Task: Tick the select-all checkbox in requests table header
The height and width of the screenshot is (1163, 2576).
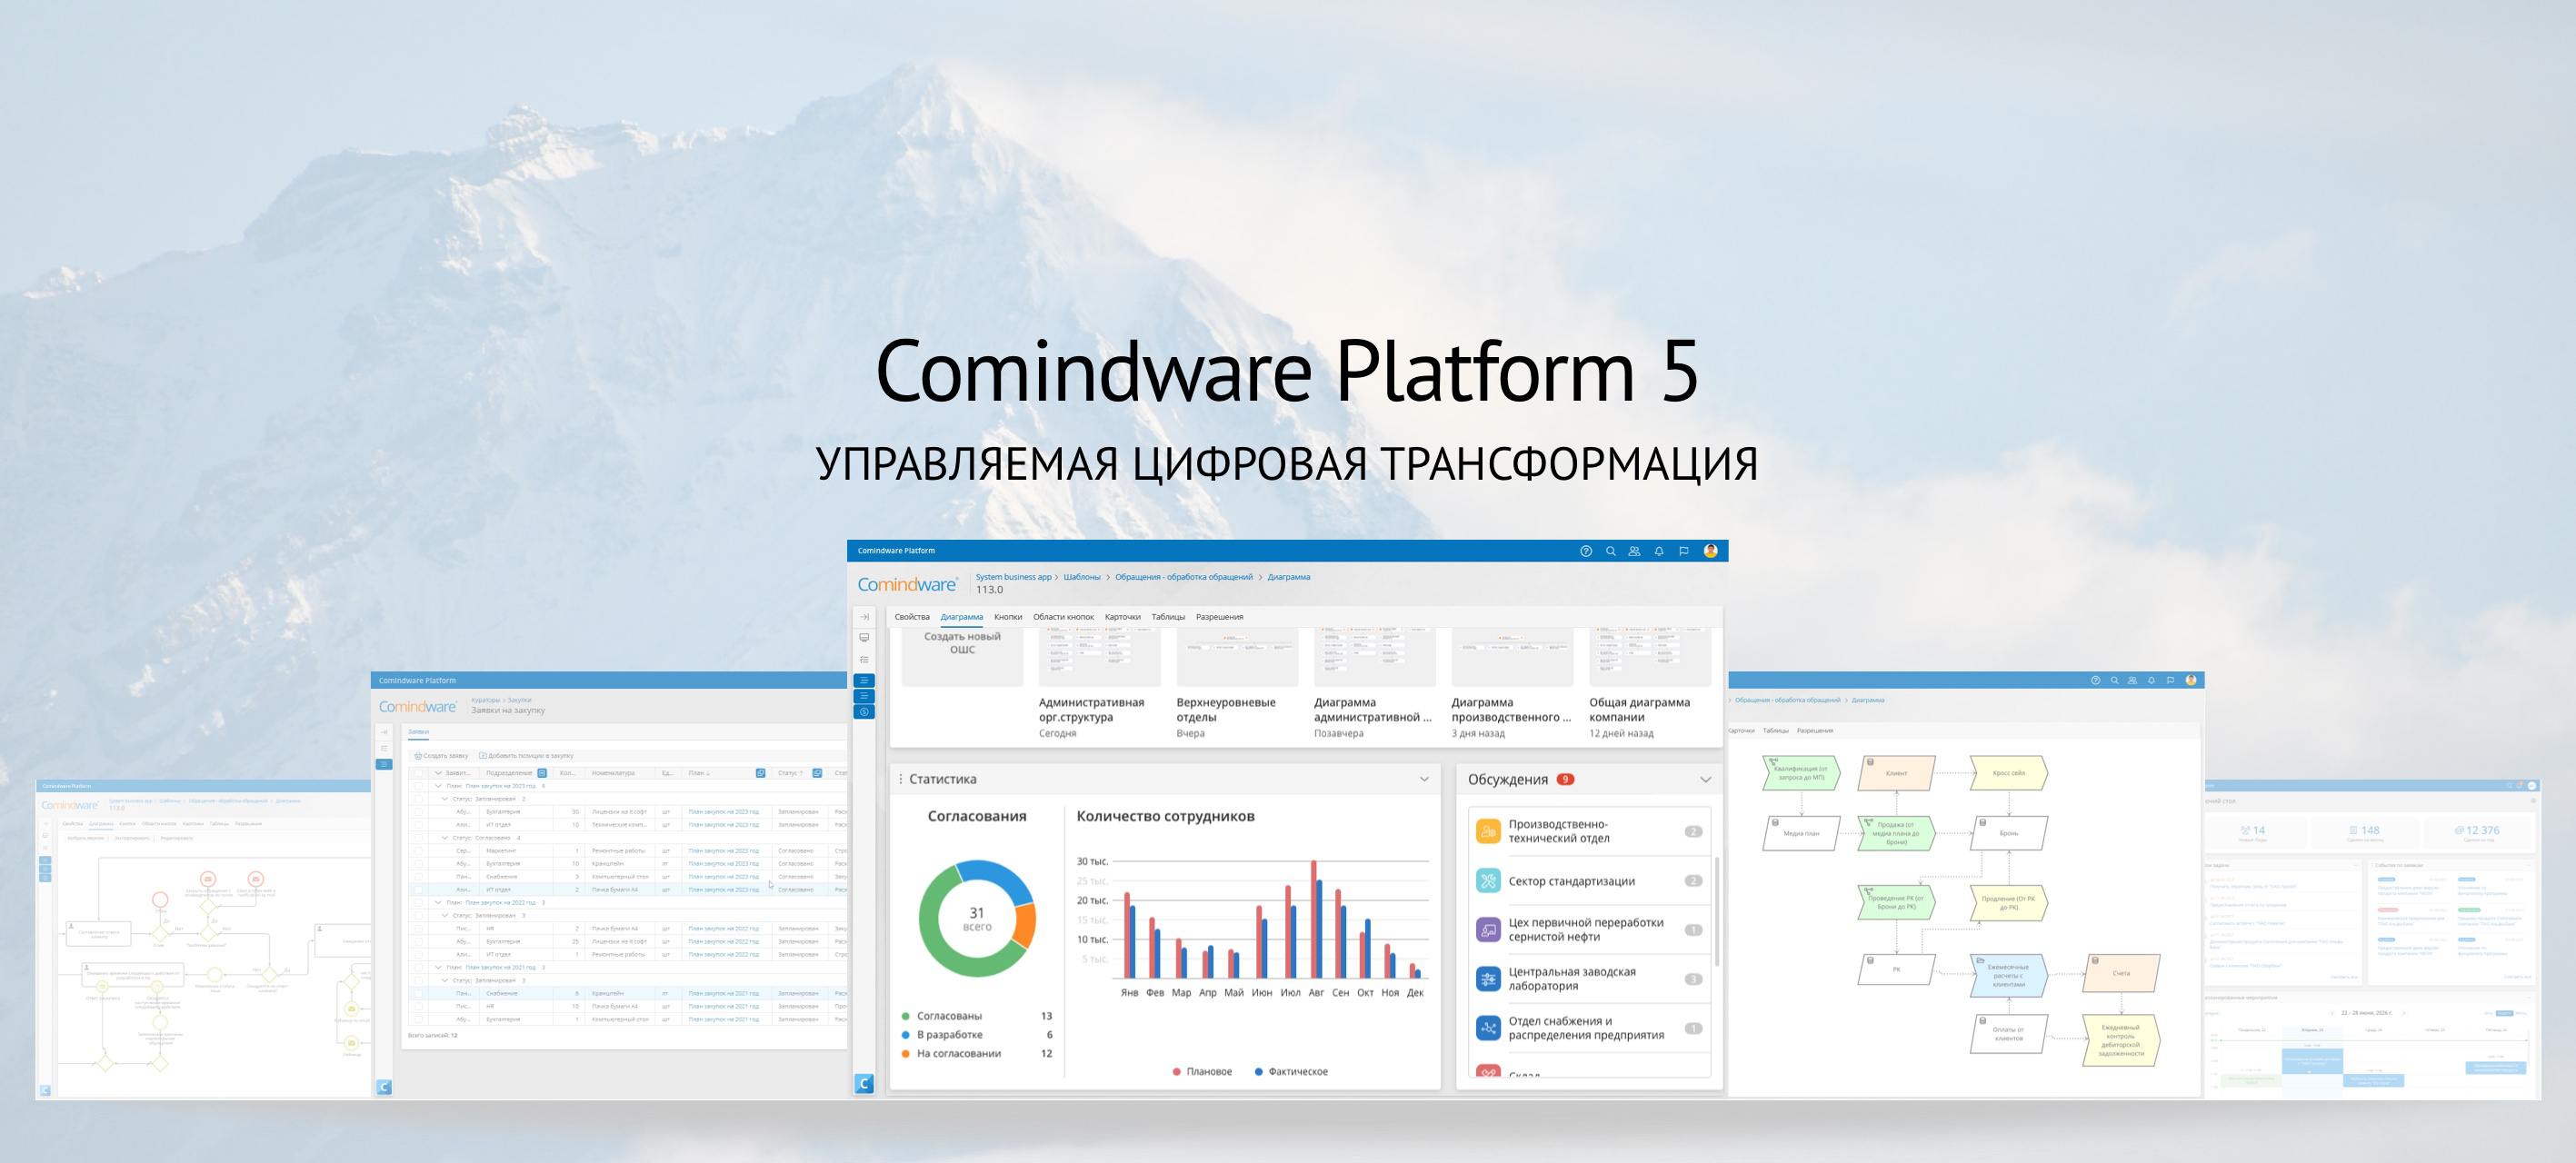Action: (x=418, y=773)
